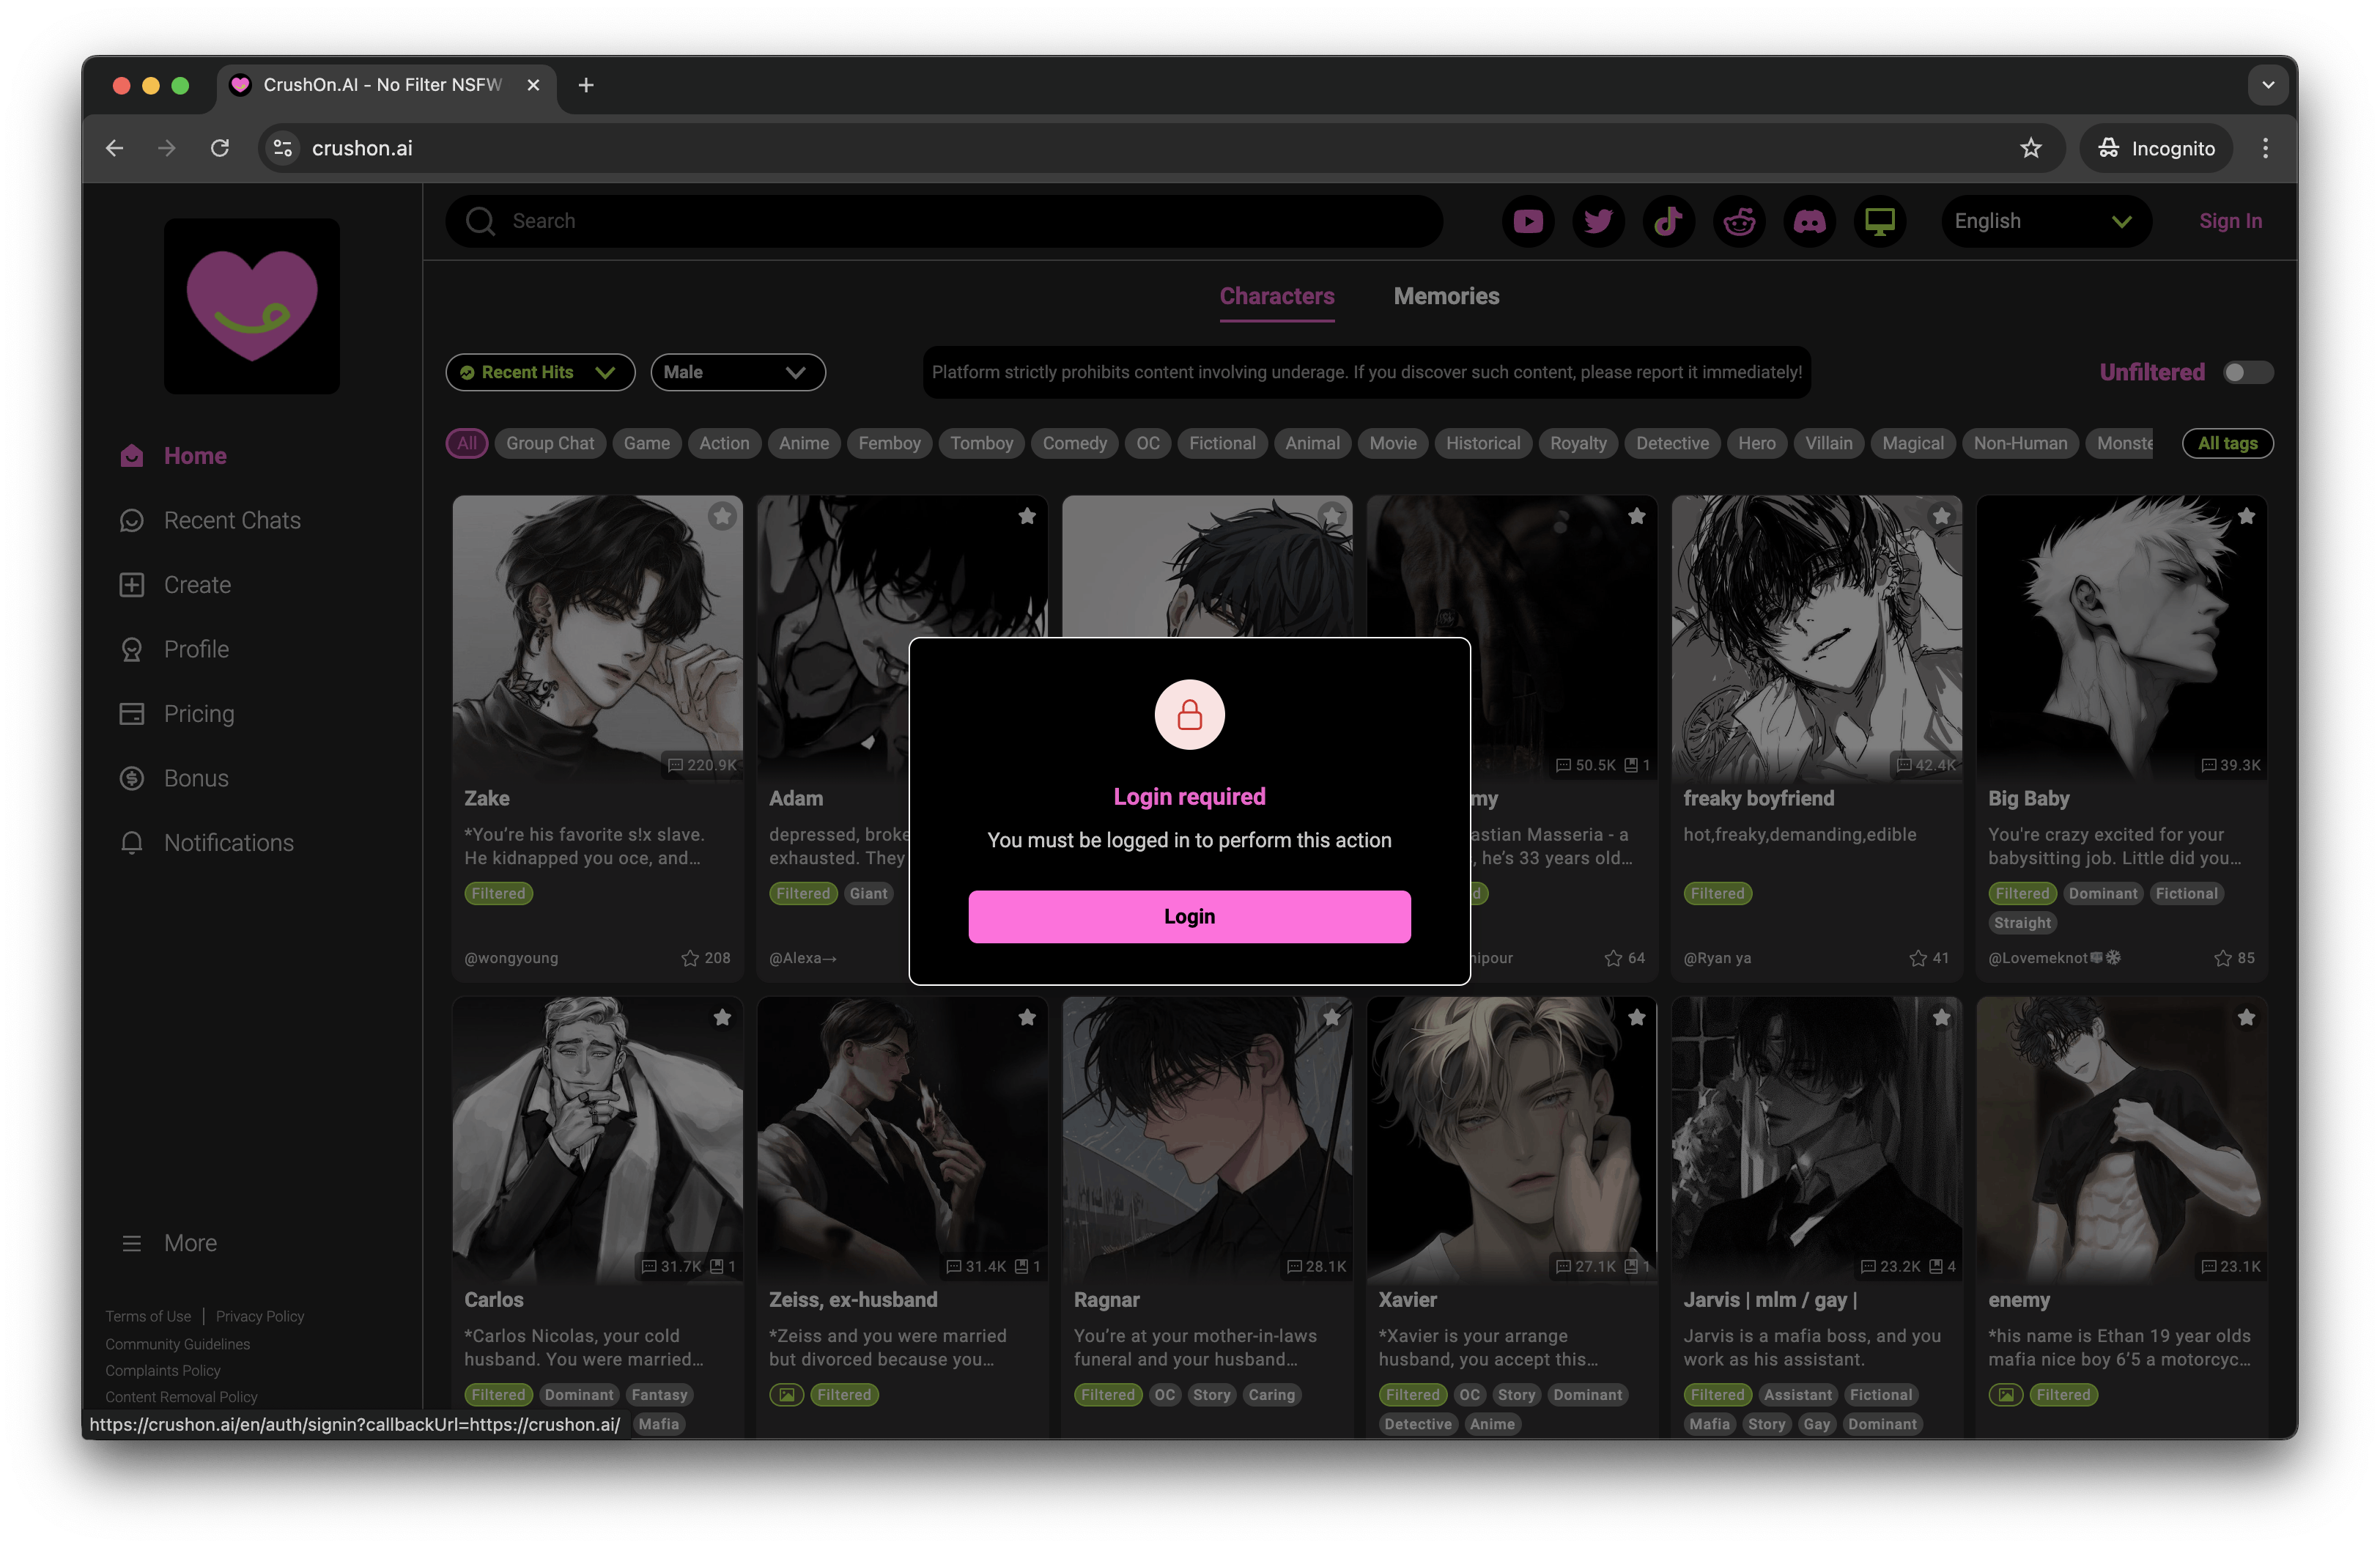Favorite the Big Baby character card

pos(2247,515)
